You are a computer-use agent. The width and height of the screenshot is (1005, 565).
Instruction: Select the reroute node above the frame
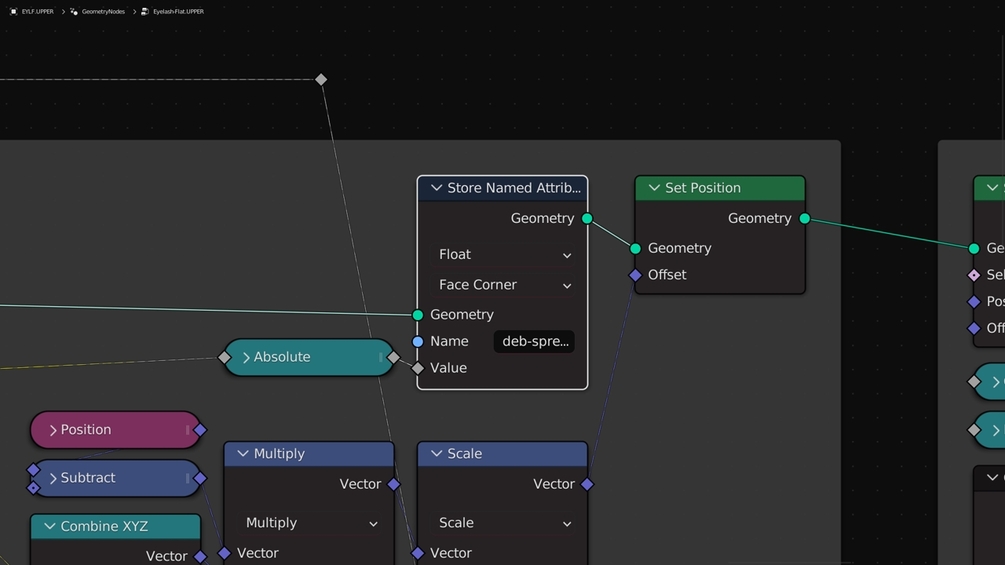[321, 79]
